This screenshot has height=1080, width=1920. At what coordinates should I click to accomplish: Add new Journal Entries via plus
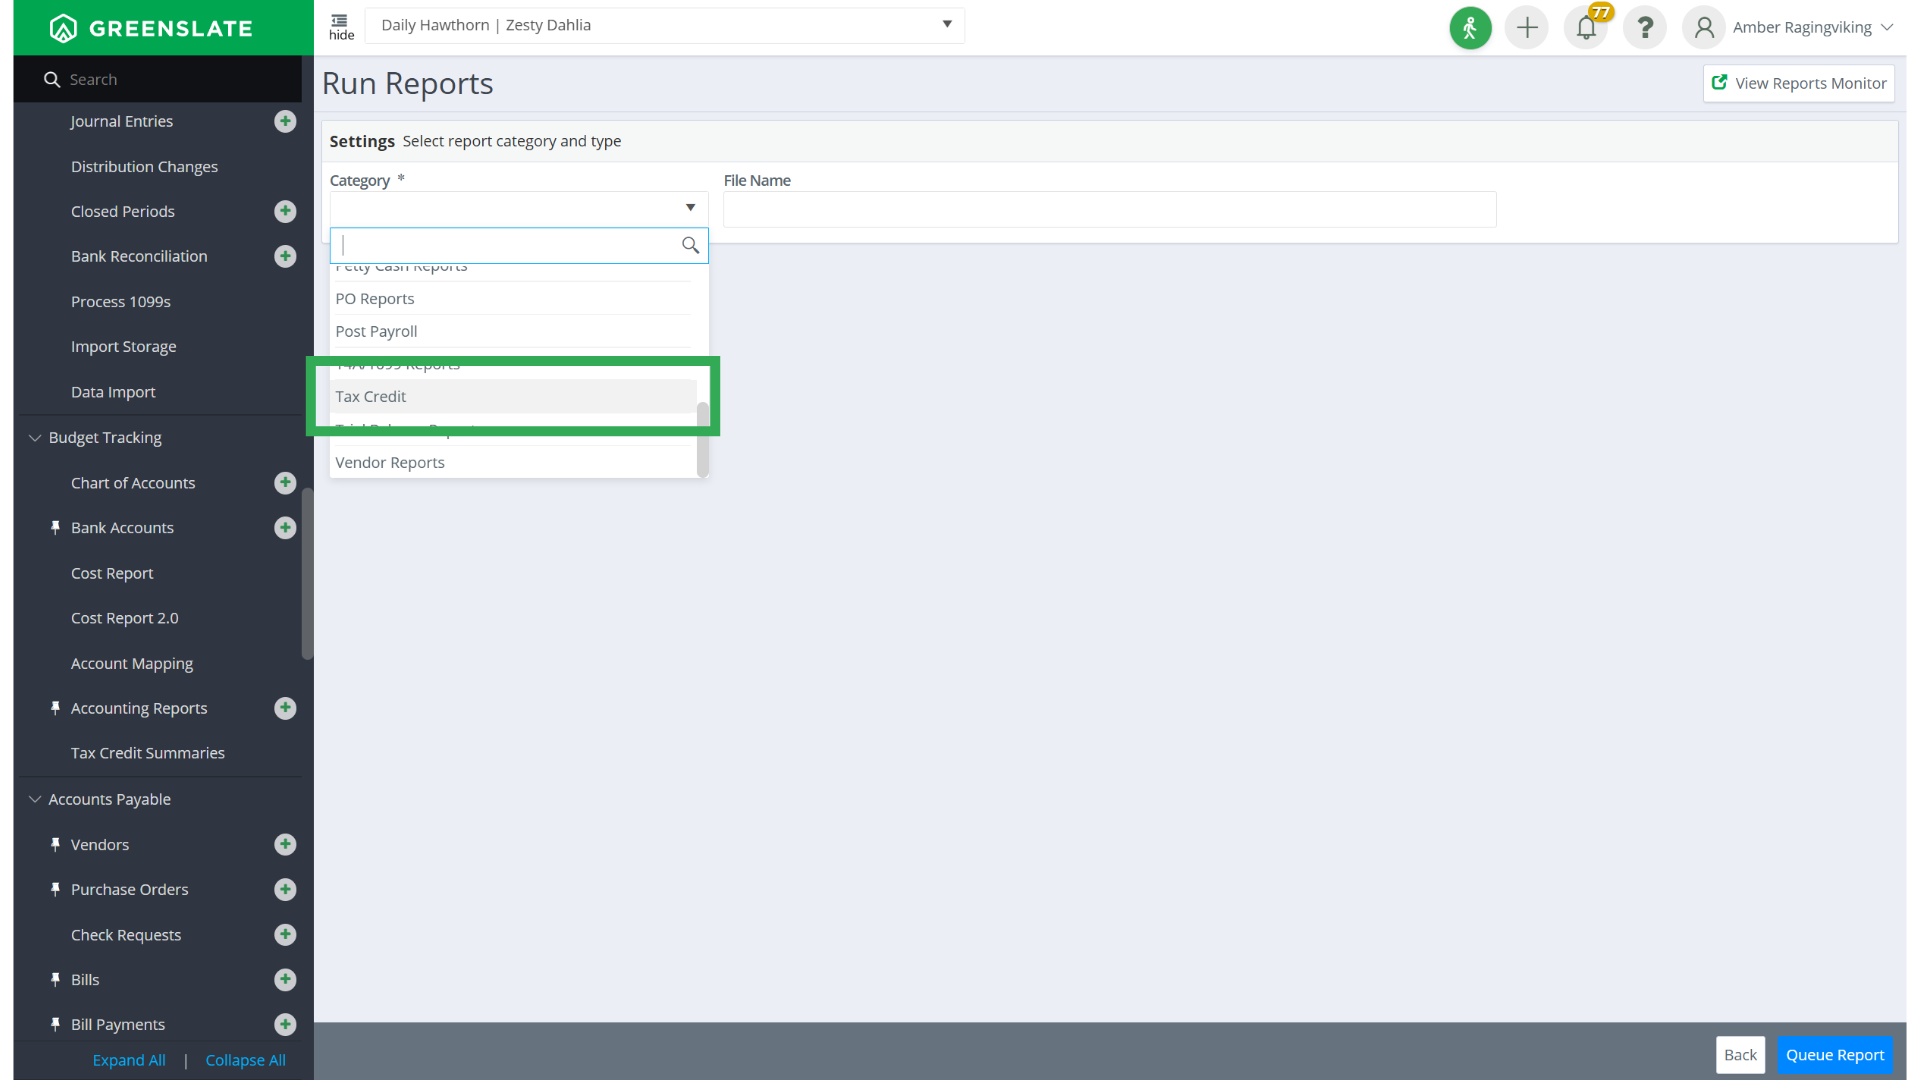tap(285, 121)
